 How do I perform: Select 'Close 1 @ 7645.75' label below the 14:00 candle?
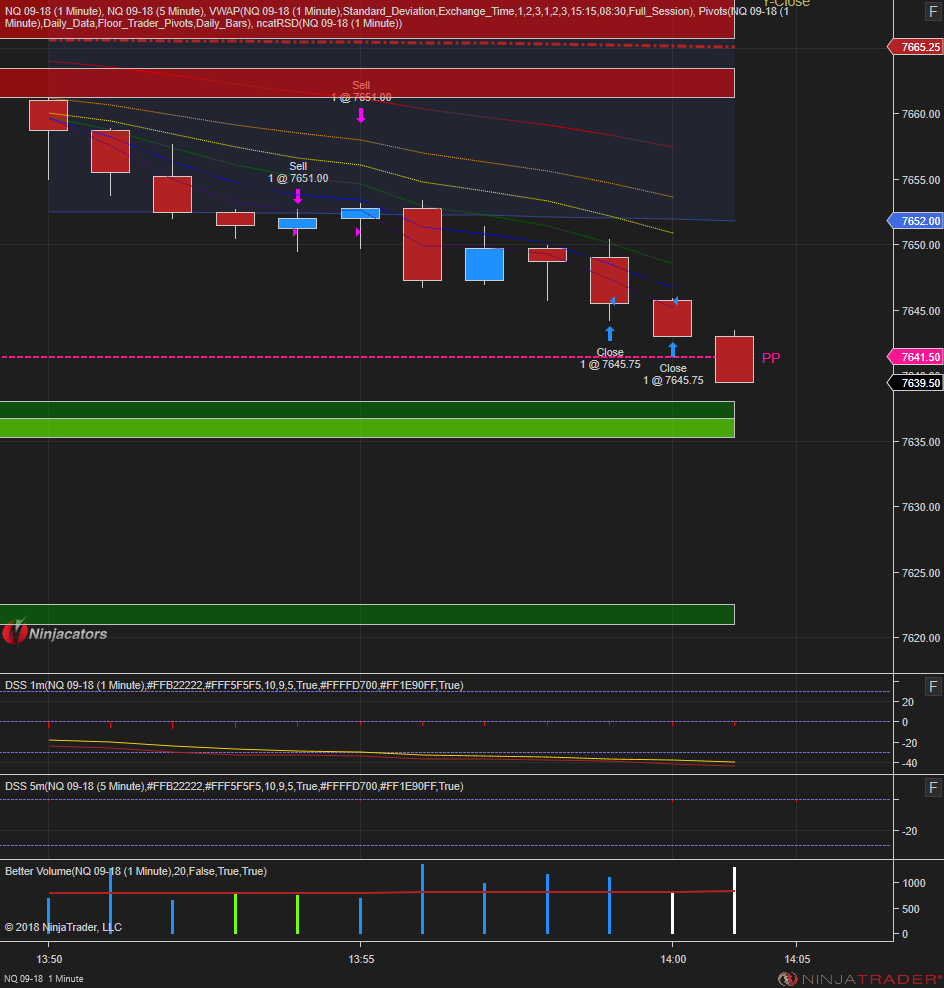click(673, 374)
